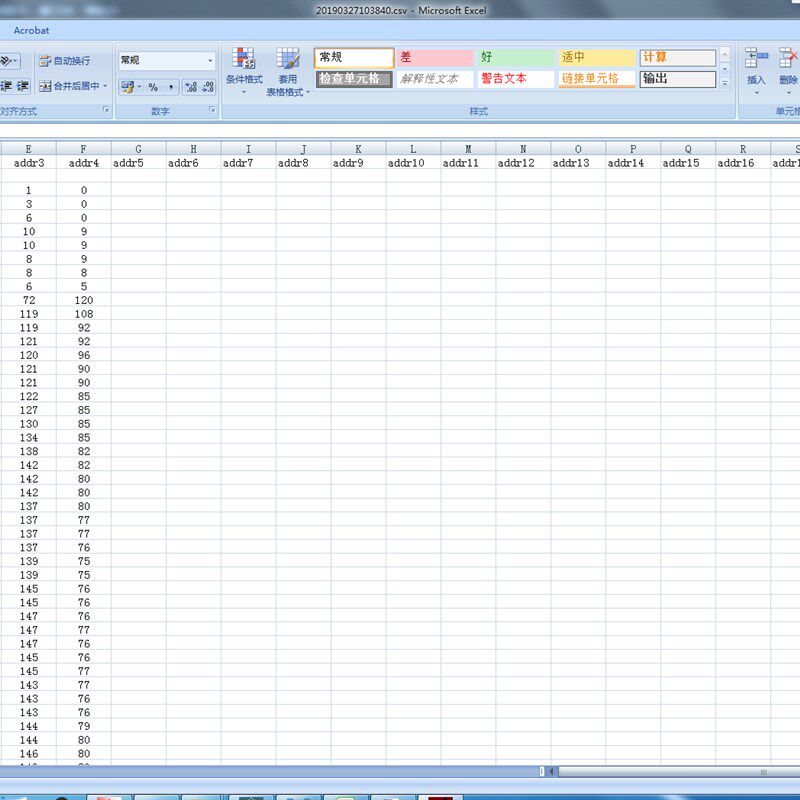Viewport: 800px width, 800px height.
Task: Select cell containing 72 in column E
Action: tap(29, 300)
